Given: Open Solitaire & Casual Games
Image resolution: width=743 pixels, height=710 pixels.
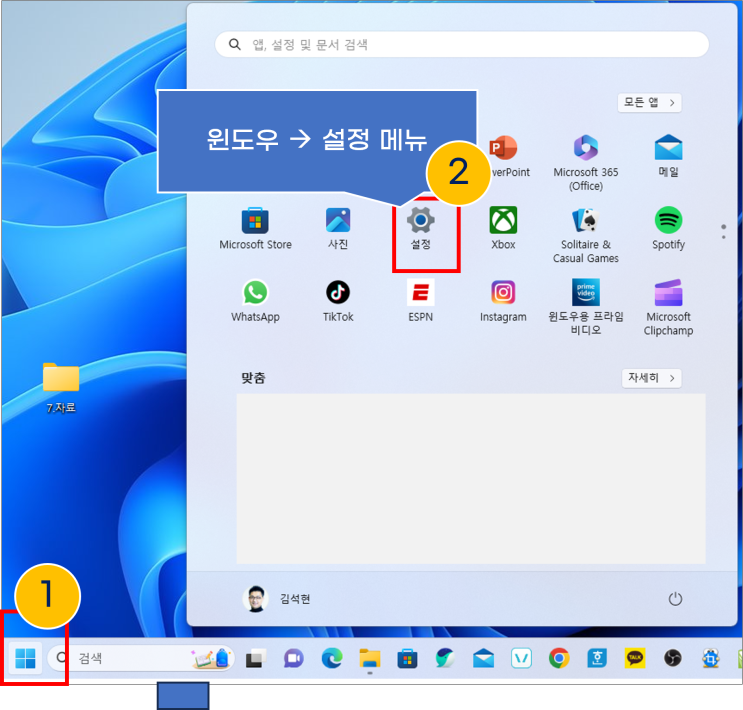Looking at the screenshot, I should coord(586,235).
